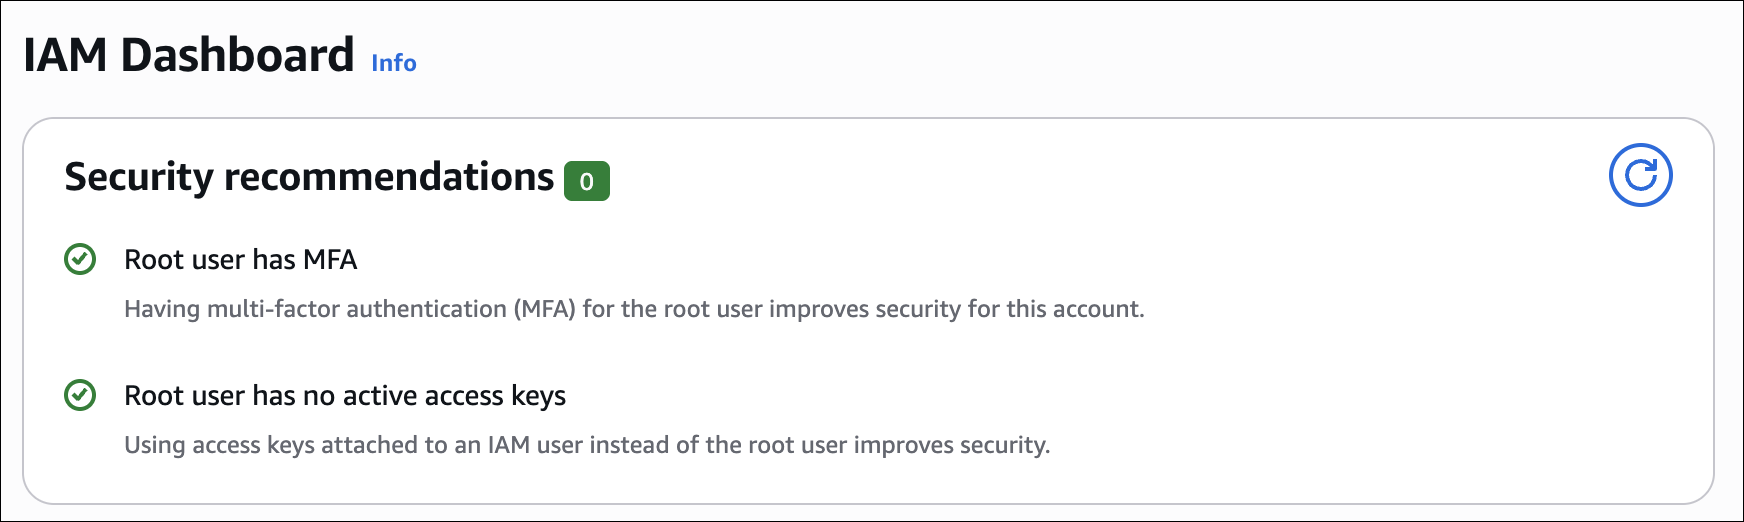This screenshot has width=1744, height=522.
Task: Click the green 0 recommendations count badge
Action: click(587, 181)
